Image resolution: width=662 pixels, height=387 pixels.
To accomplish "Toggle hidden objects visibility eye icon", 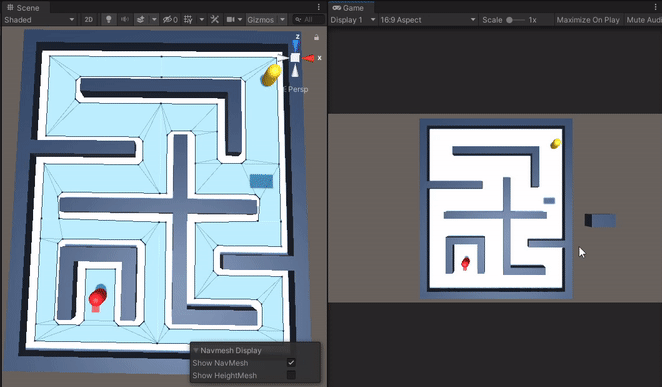I will click(x=170, y=20).
